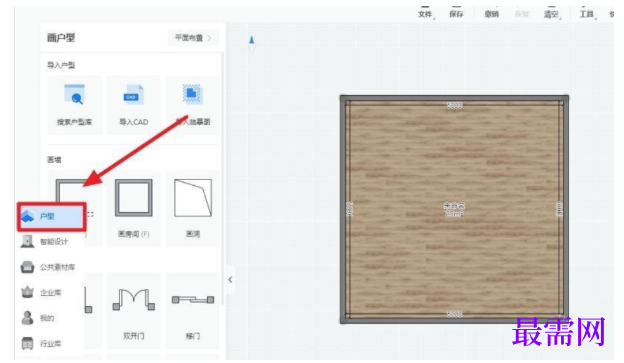Screen dimensions: 624x363
Task: Click the greyed 恢复 redo toolbar item
Action: pyautogui.click(x=522, y=14)
